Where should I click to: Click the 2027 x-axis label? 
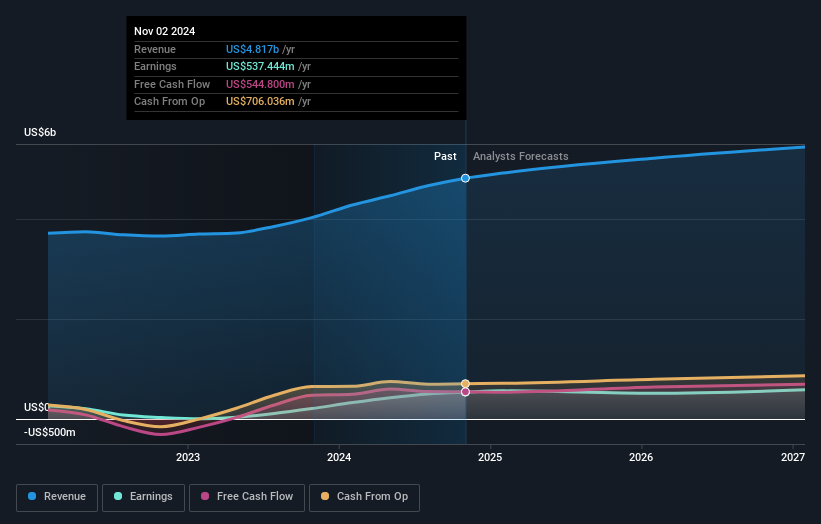tap(793, 458)
